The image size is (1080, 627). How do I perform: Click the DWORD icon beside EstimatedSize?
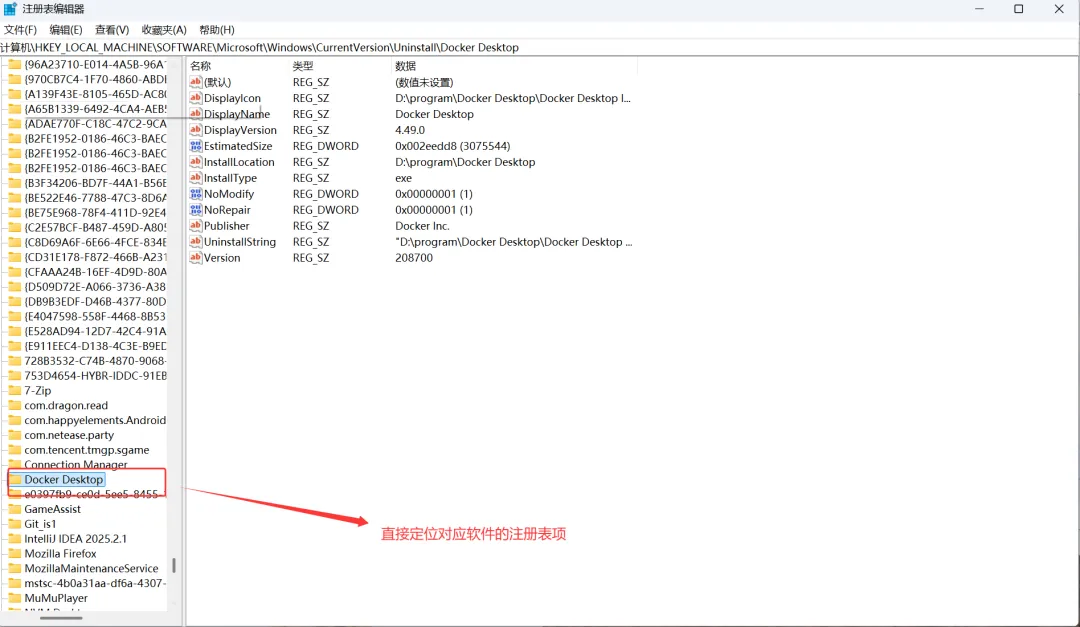196,146
